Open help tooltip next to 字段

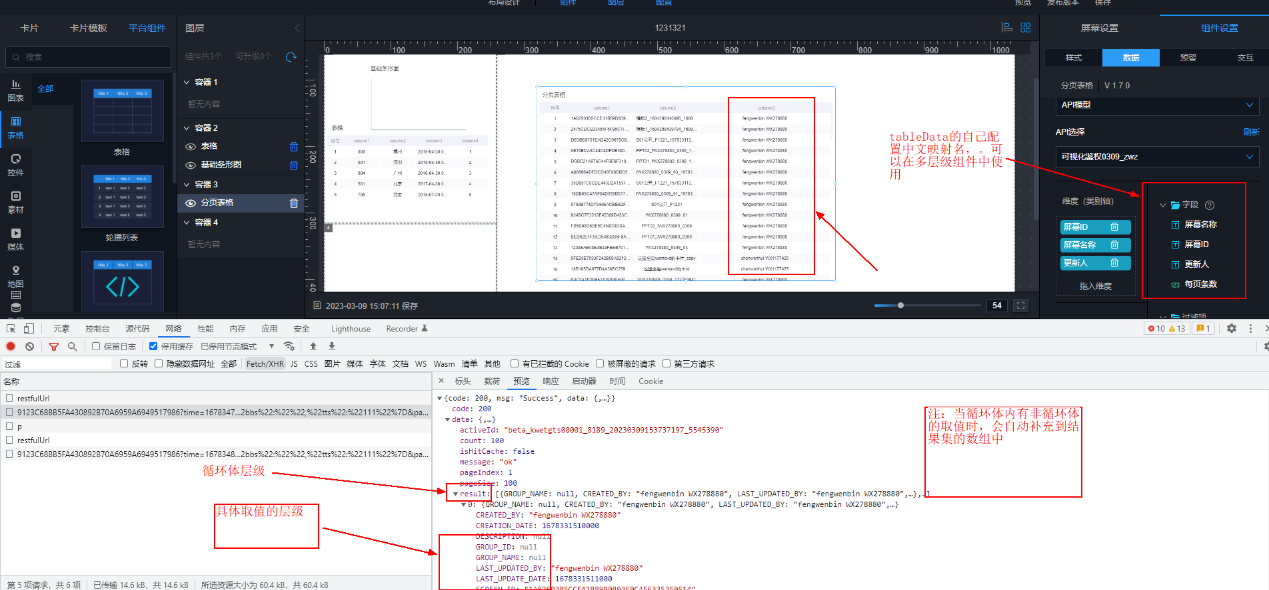click(1209, 204)
